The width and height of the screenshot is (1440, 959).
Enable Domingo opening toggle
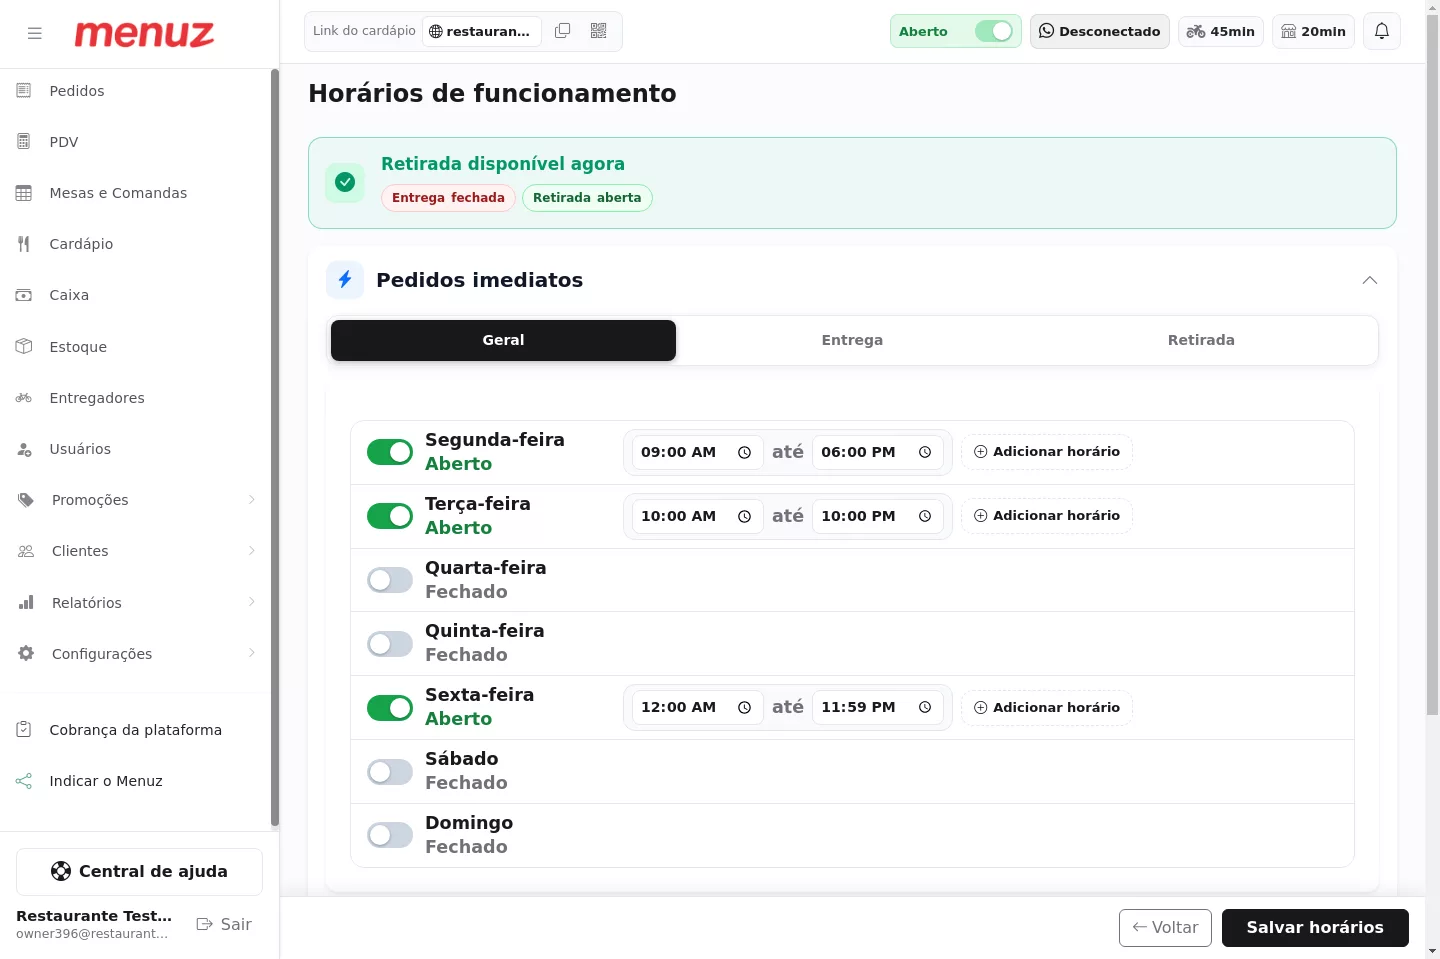click(390, 835)
